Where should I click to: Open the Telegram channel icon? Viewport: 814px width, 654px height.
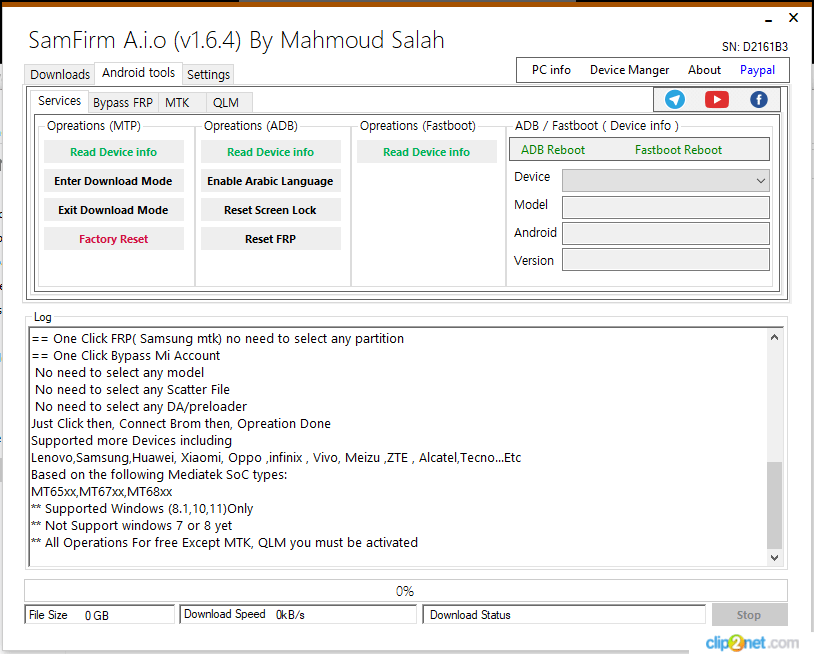[673, 99]
